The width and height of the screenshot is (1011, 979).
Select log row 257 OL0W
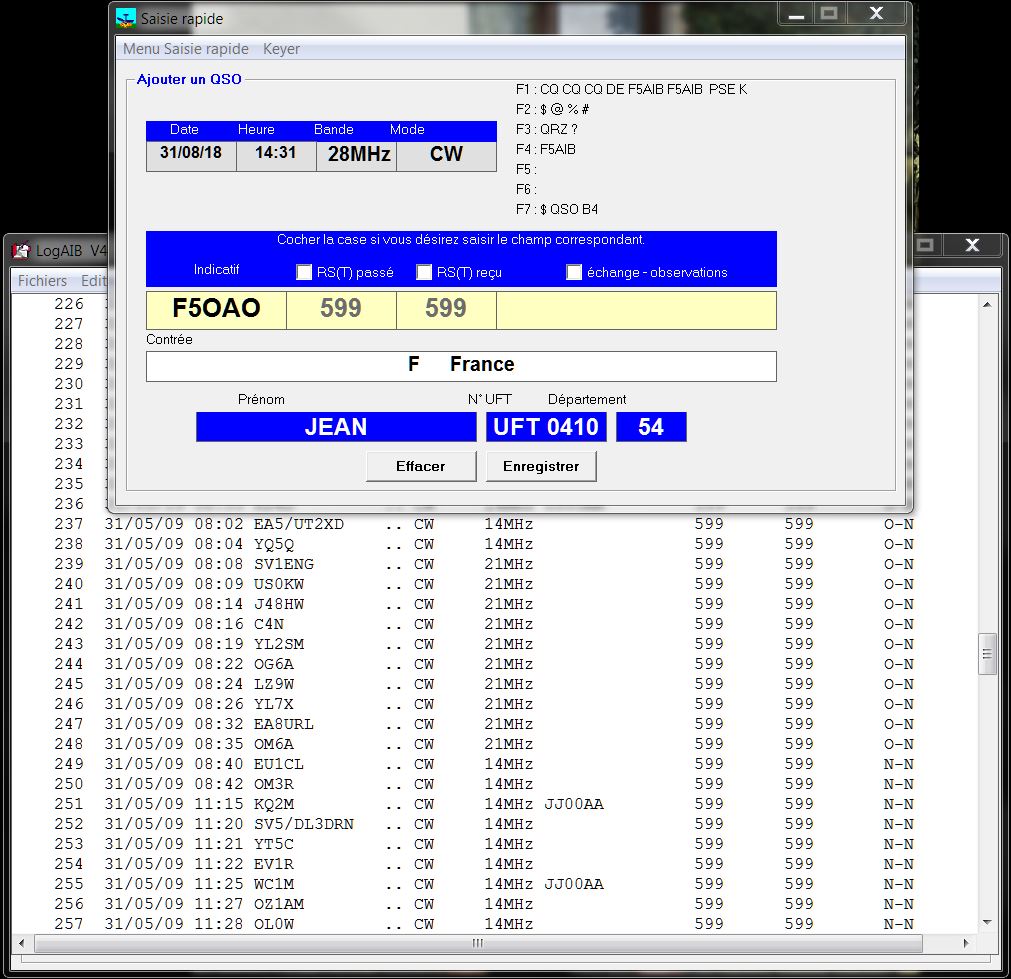click(484, 924)
